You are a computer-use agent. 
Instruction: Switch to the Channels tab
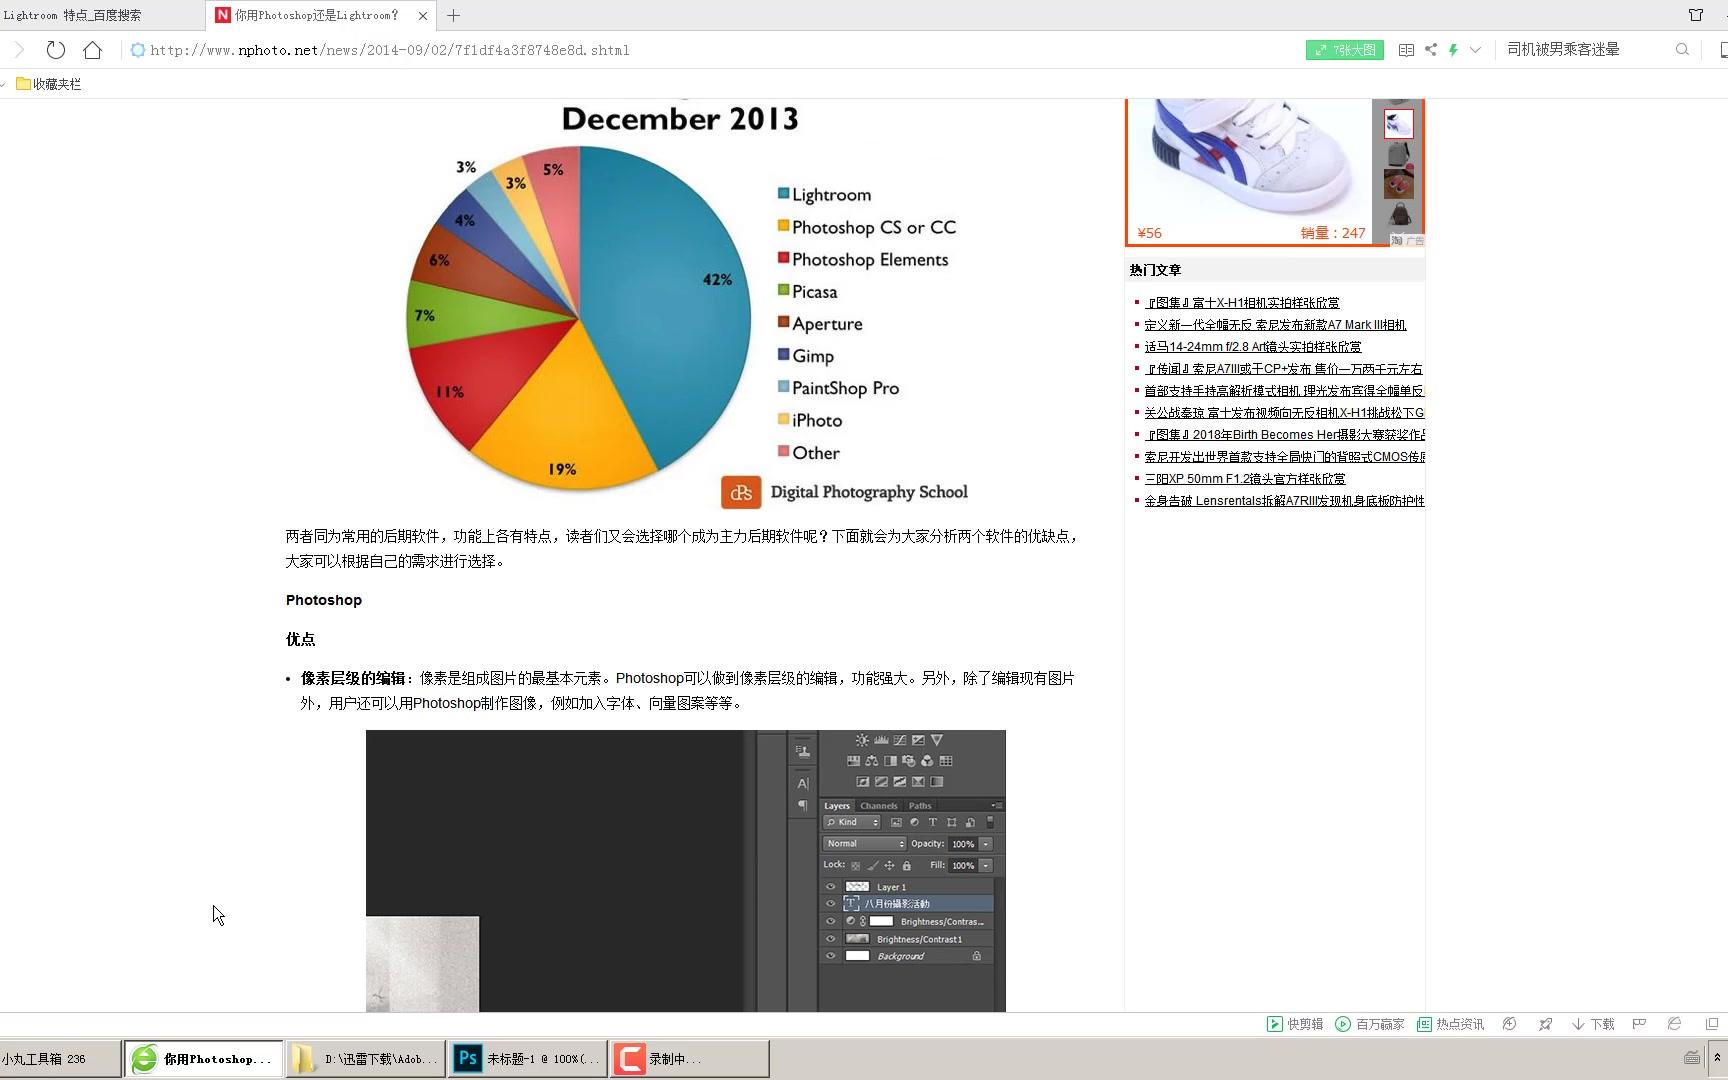(x=879, y=806)
